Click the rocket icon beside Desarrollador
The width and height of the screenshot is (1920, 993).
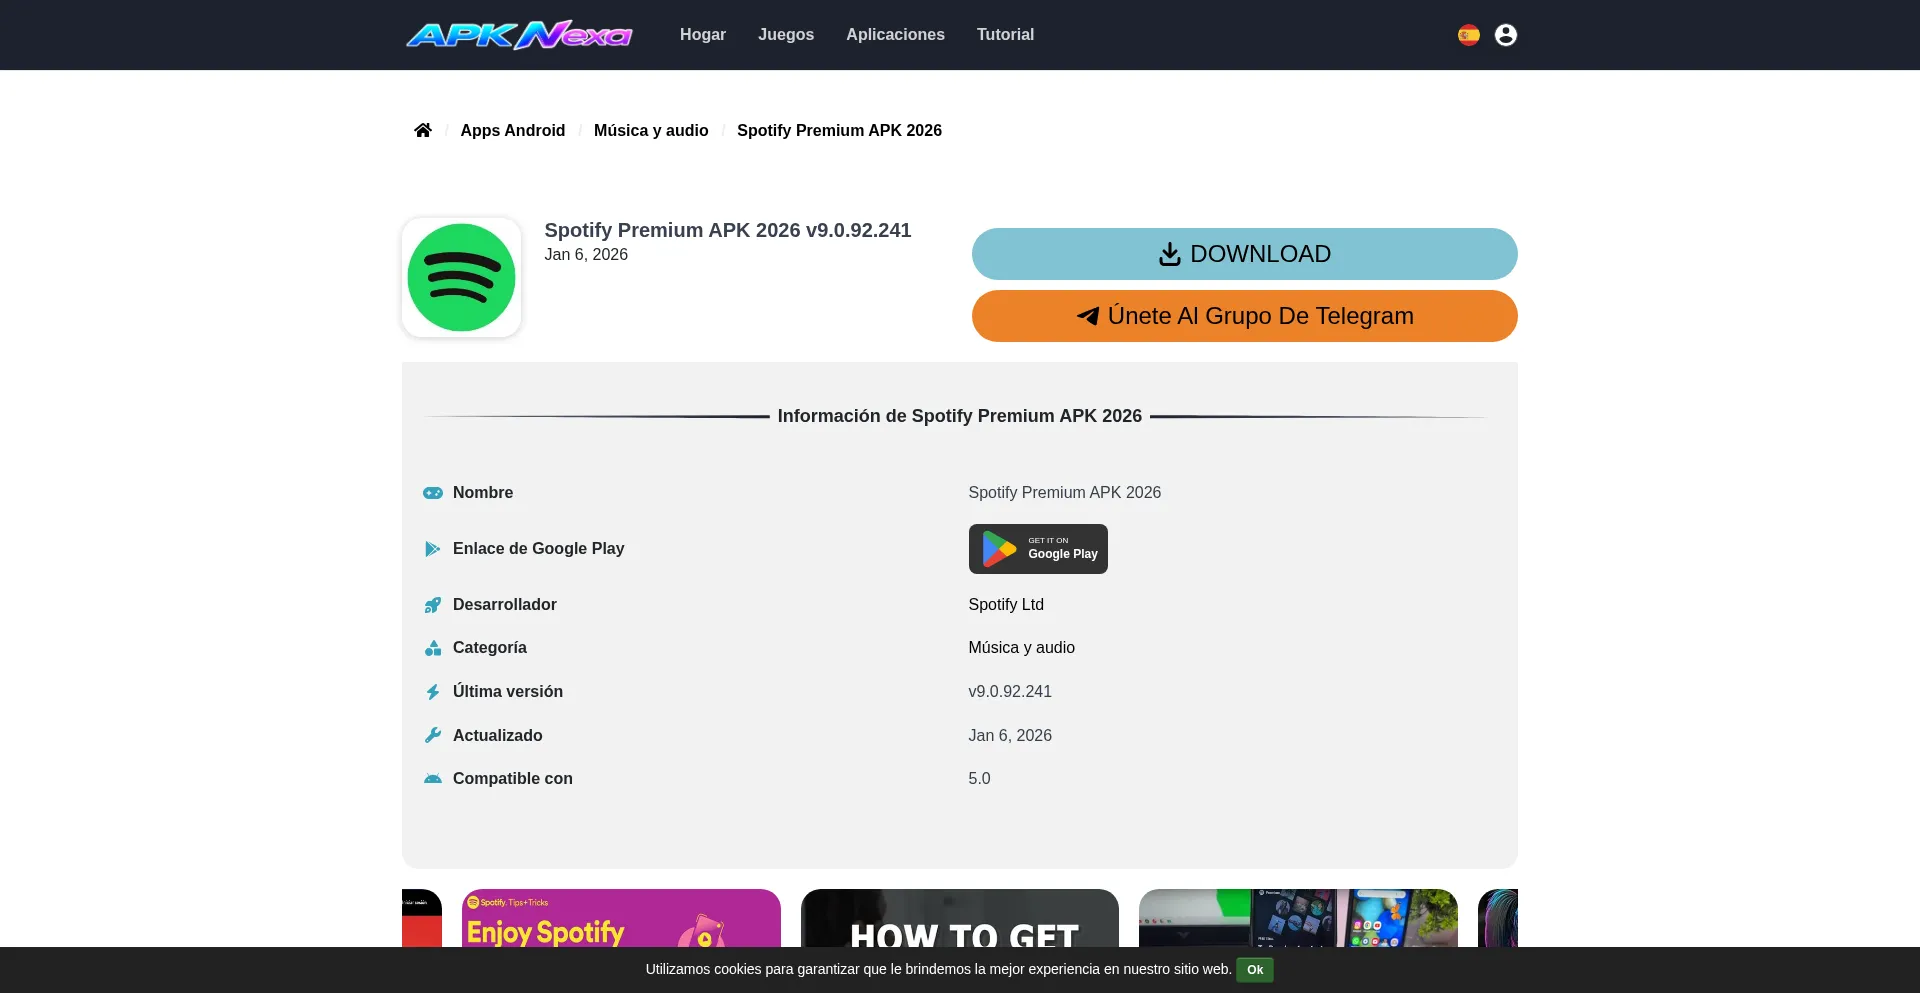click(x=432, y=605)
